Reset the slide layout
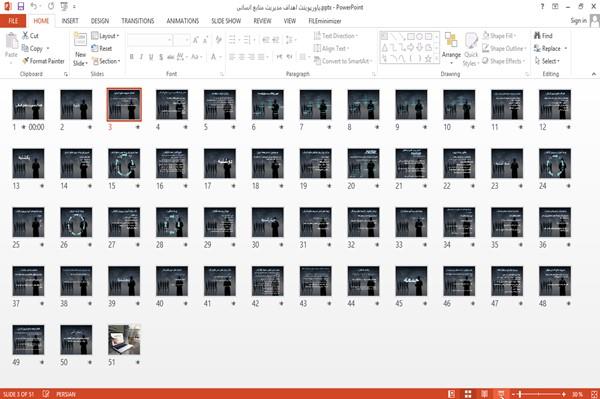Image resolution: width=600 pixels, height=399 pixels. (x=101, y=48)
